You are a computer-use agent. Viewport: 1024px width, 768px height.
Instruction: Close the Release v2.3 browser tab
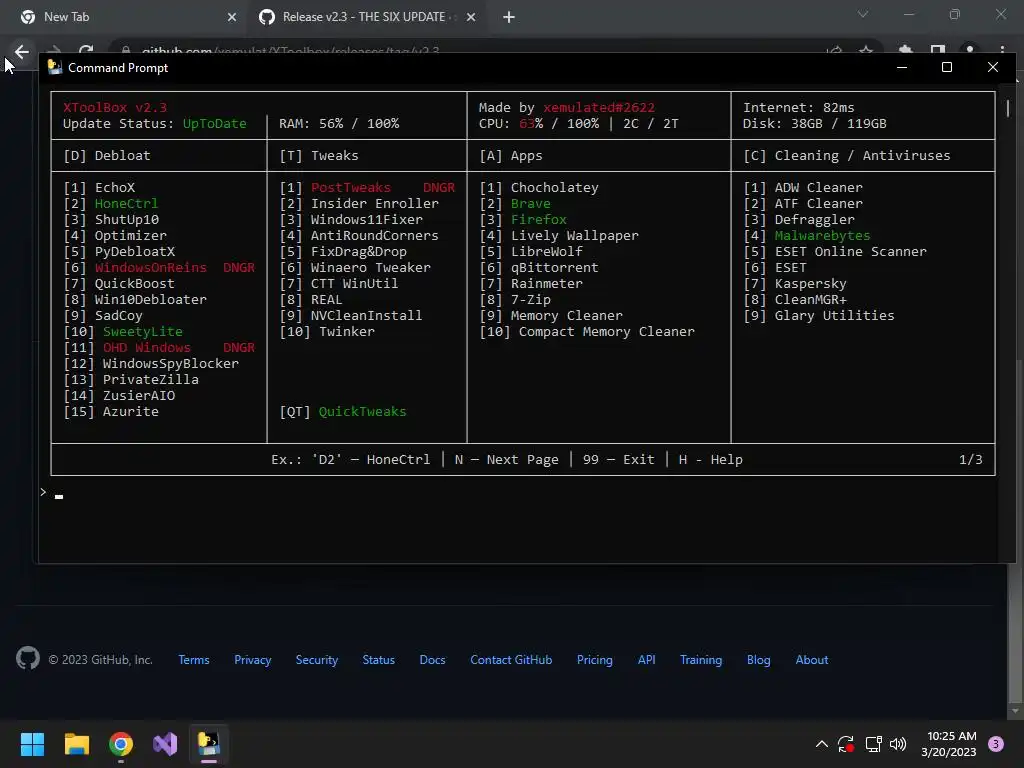[471, 17]
